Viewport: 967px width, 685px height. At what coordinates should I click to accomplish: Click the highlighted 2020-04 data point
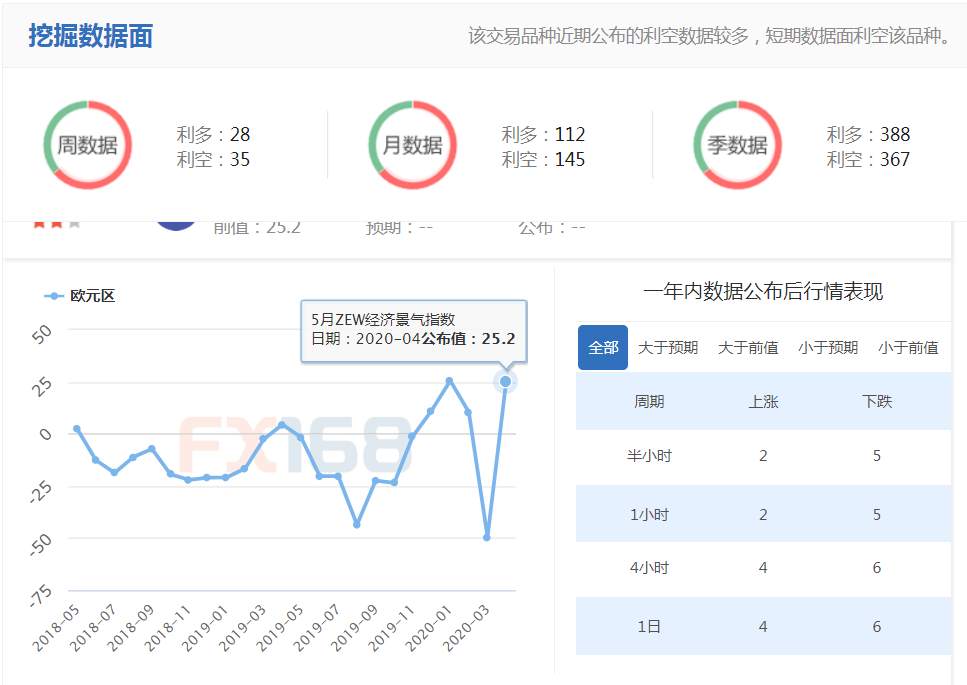[505, 382]
